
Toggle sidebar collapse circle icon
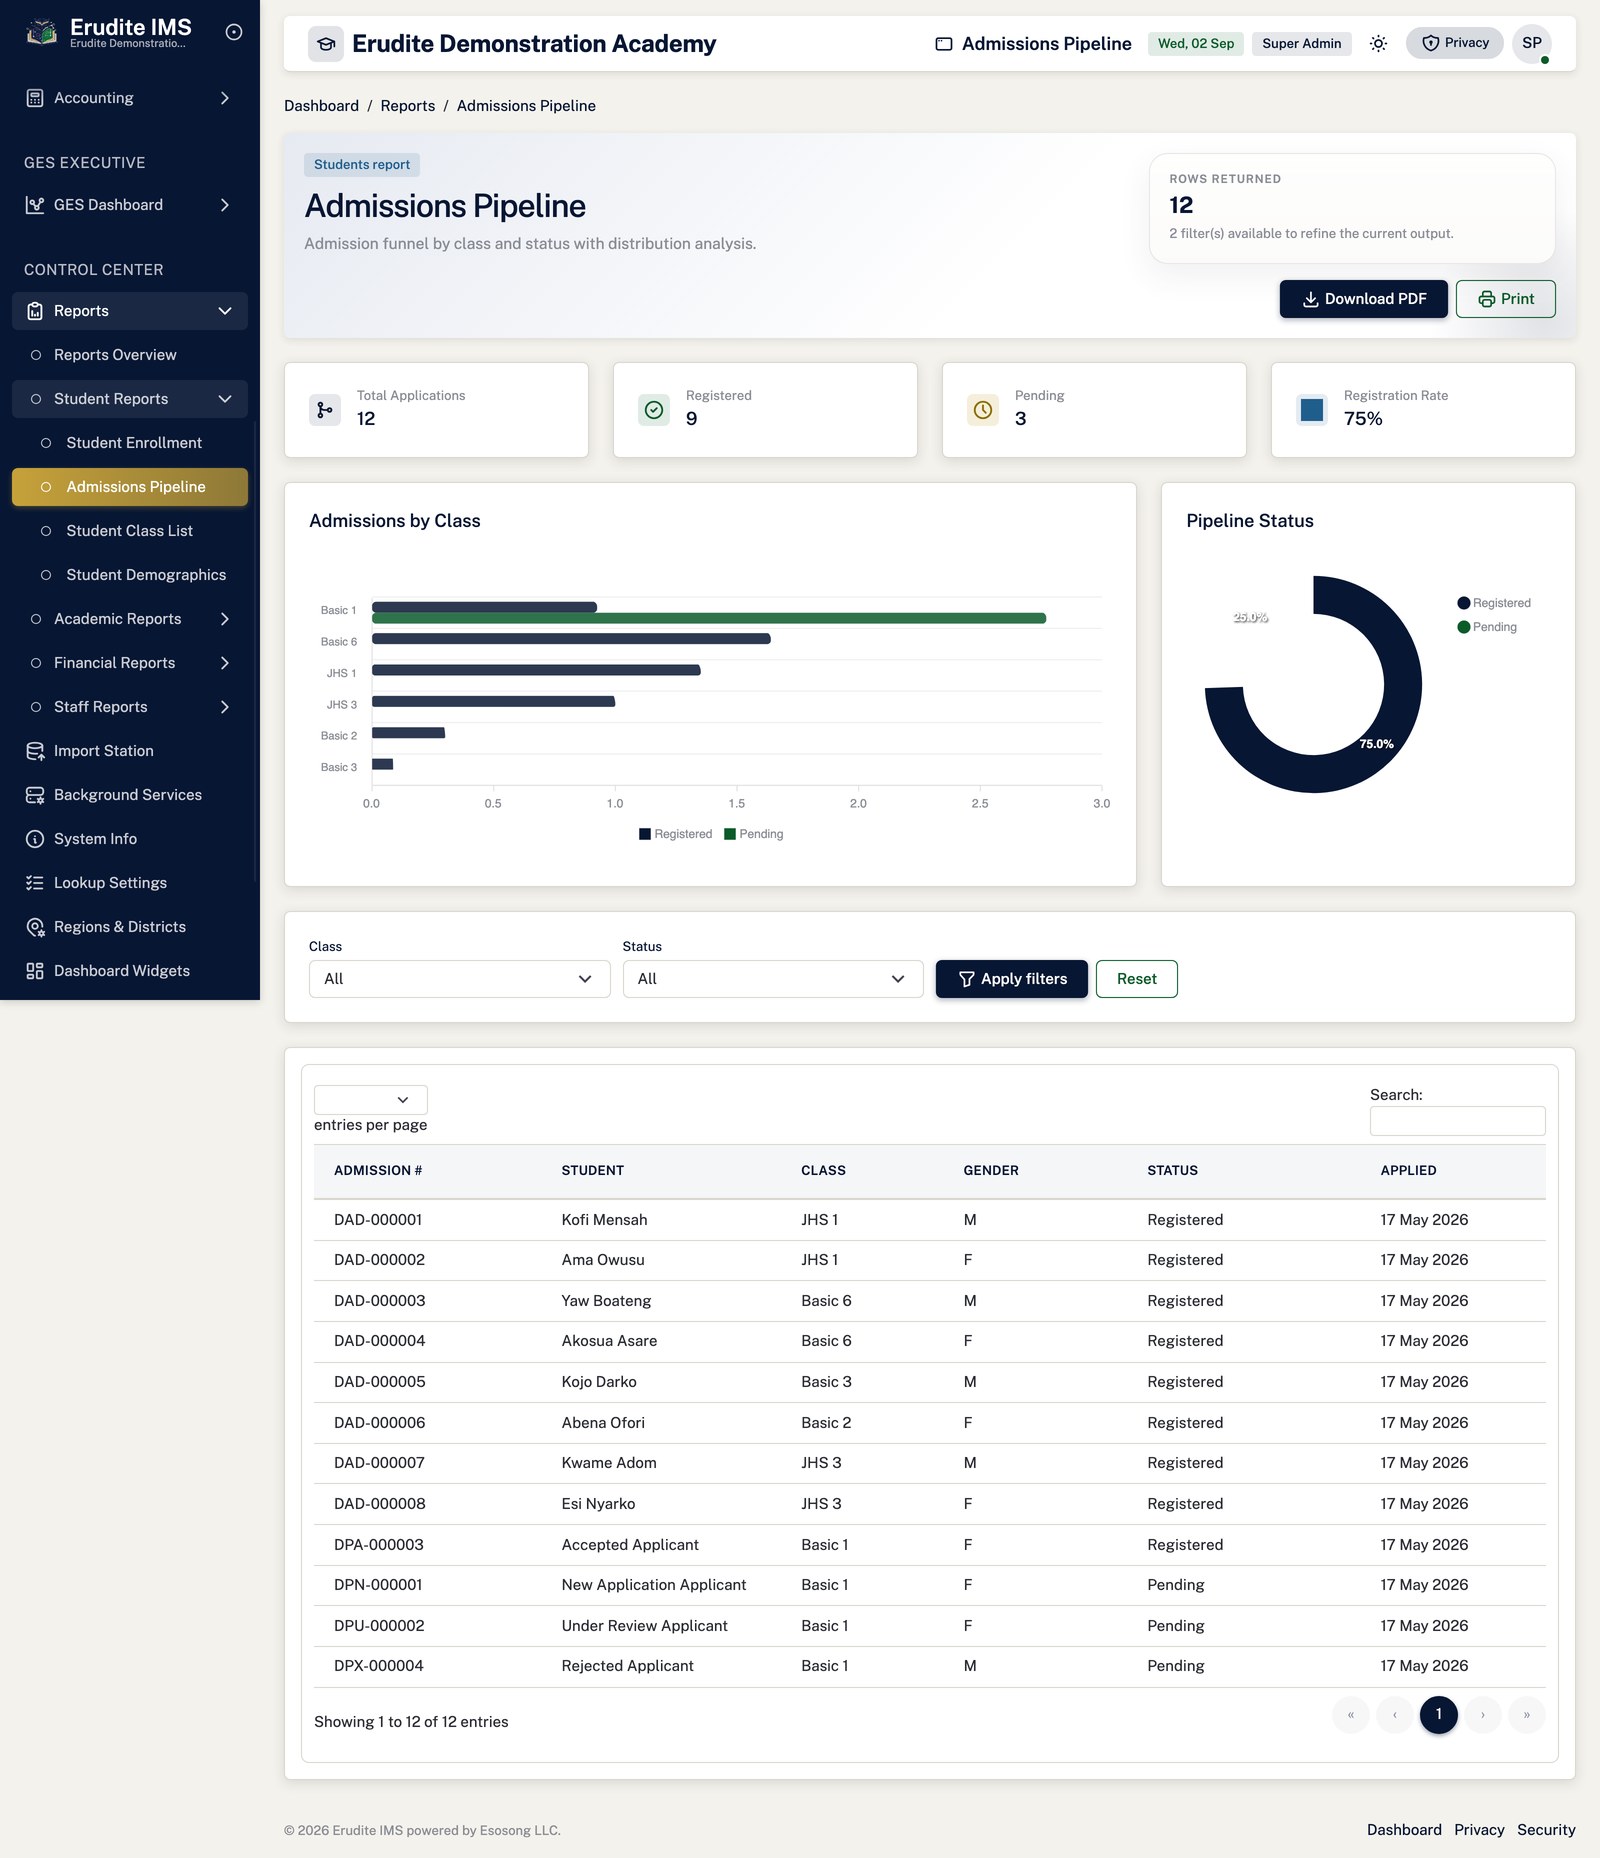coord(234,32)
